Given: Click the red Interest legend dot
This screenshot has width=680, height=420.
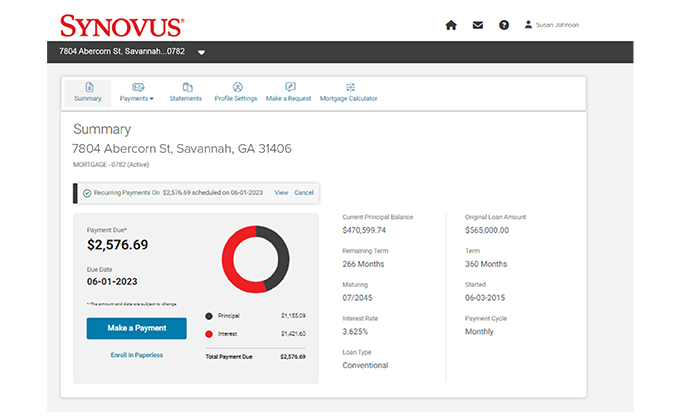Looking at the screenshot, I should coord(208,333).
